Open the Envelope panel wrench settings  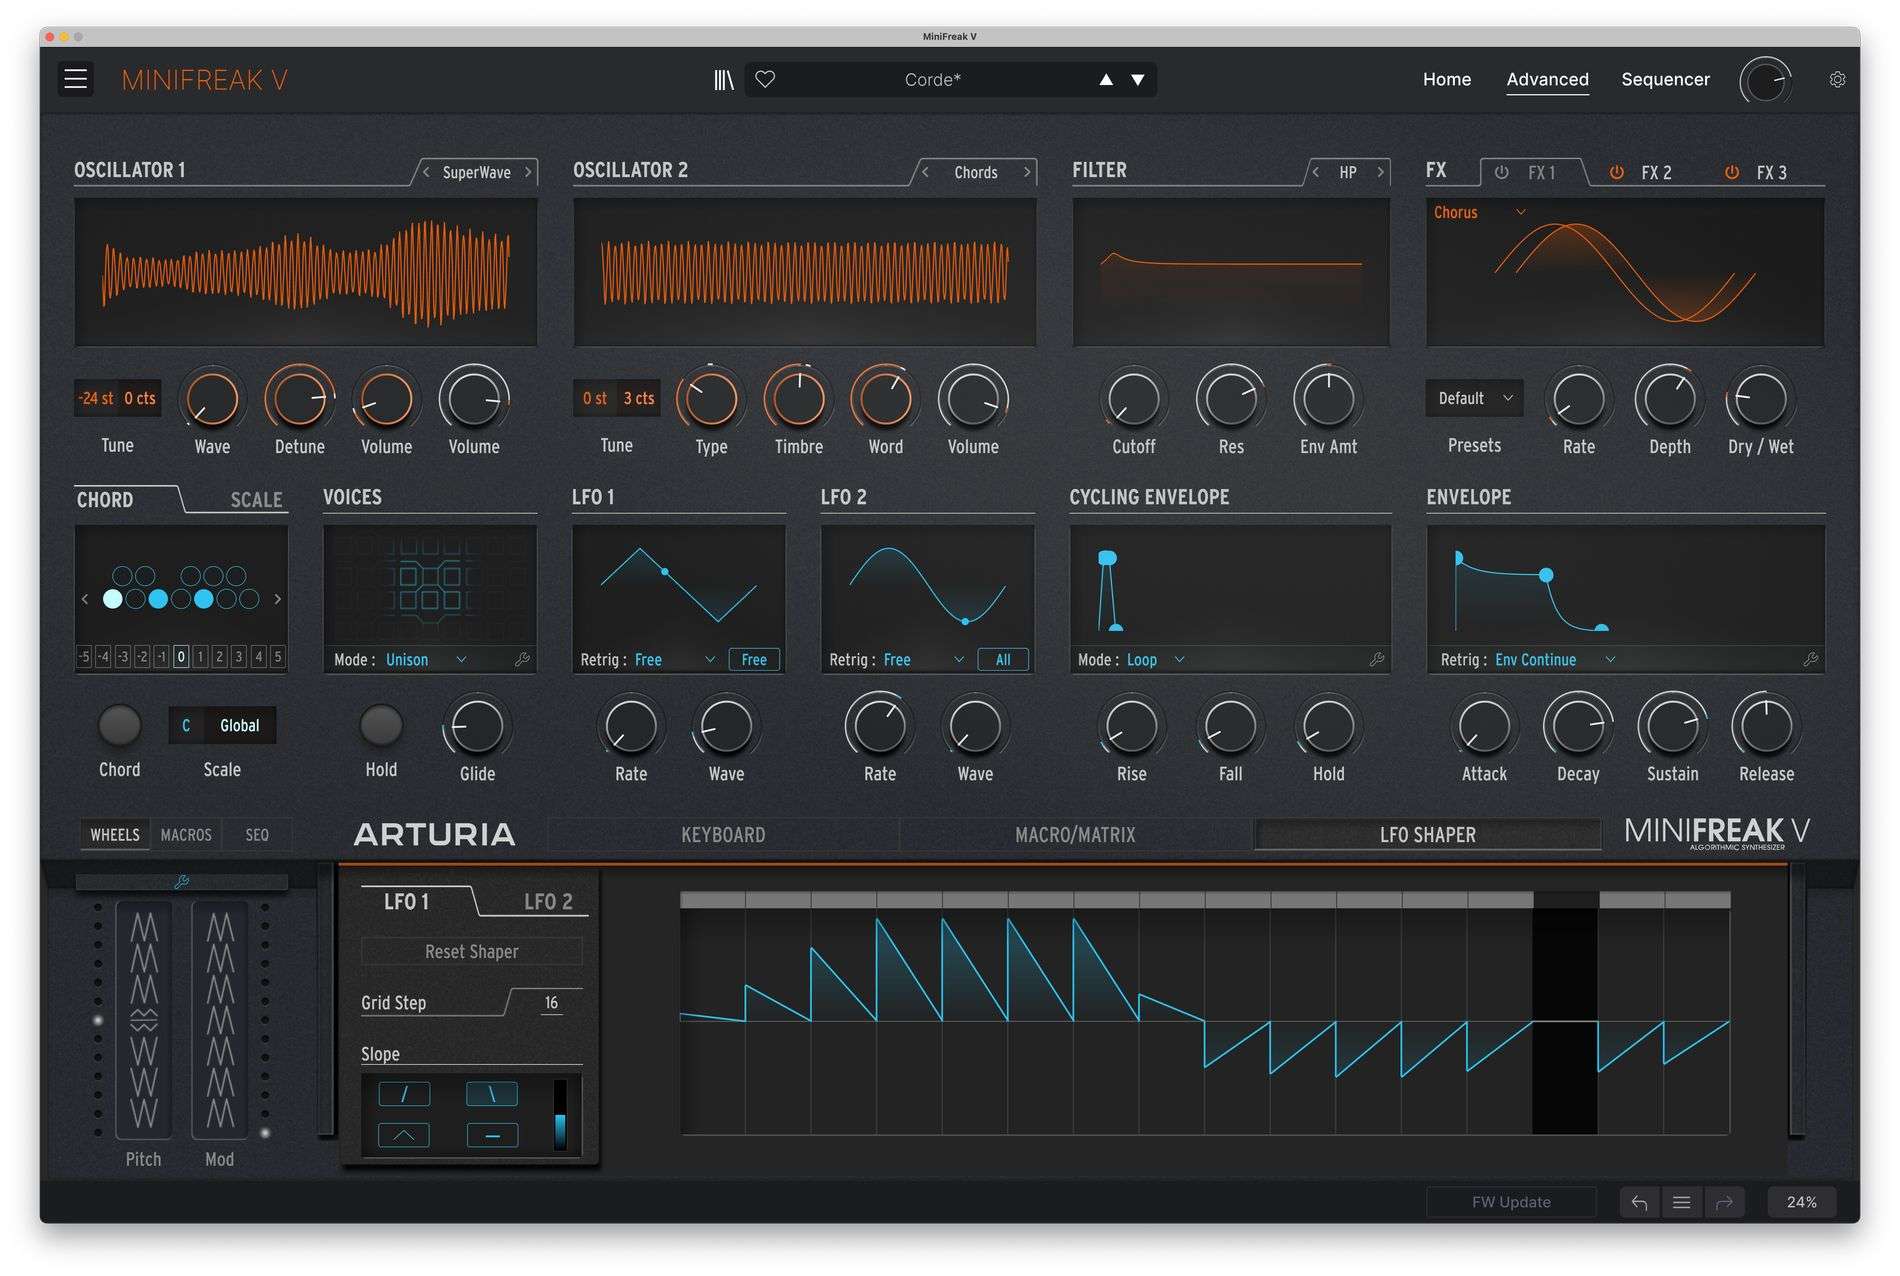coord(1810,660)
